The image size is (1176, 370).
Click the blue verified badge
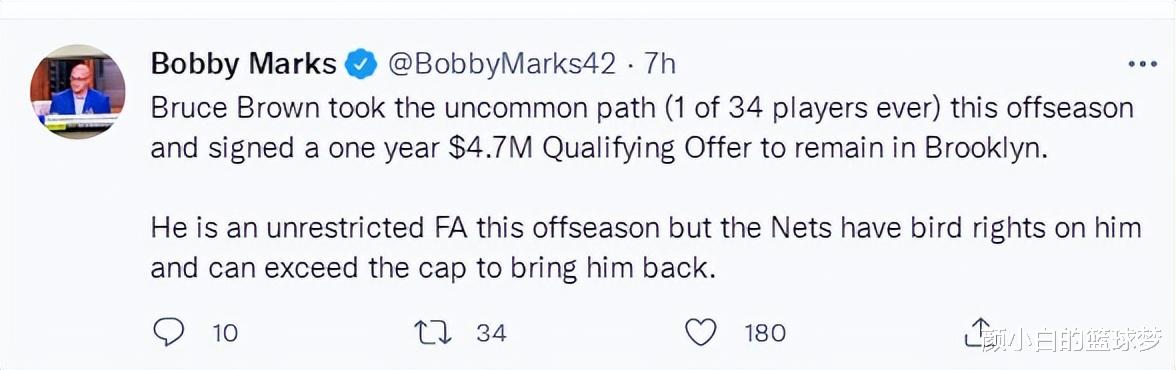coord(360,64)
